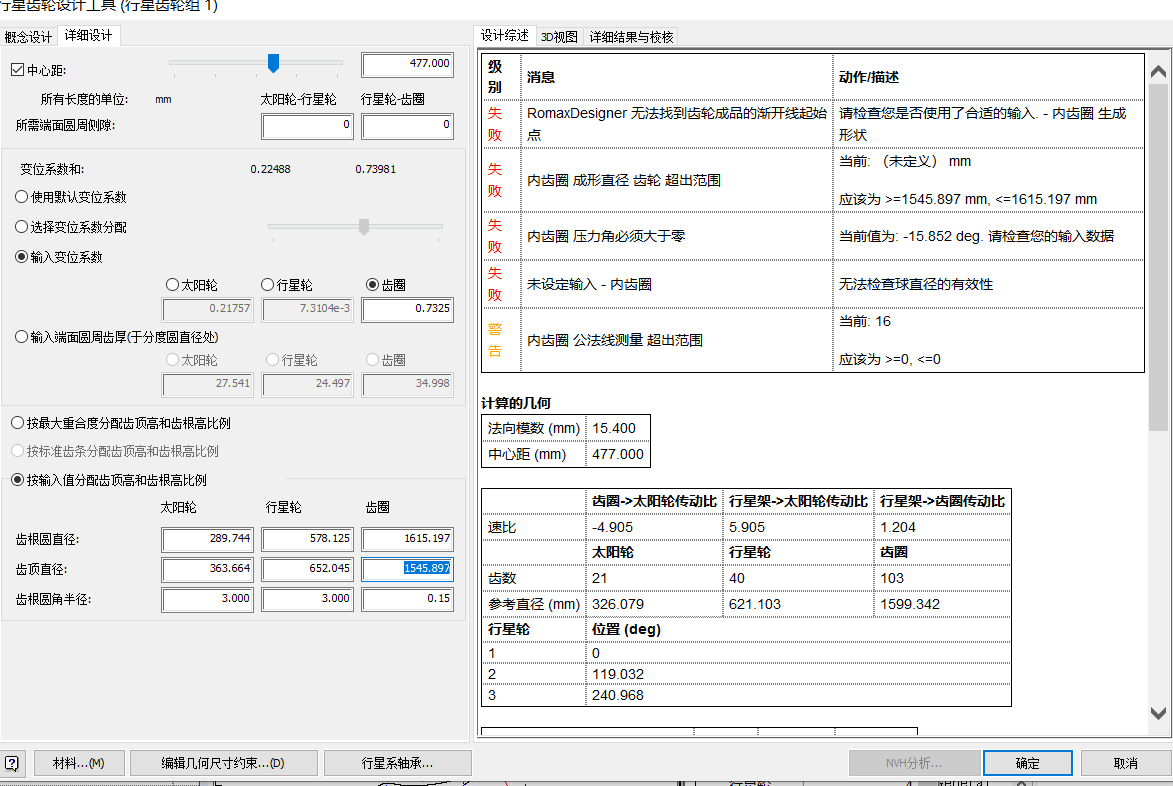Image resolution: width=1173 pixels, height=786 pixels.
Task: Click the 行星轮 tooth count 40
Action: tap(737, 578)
